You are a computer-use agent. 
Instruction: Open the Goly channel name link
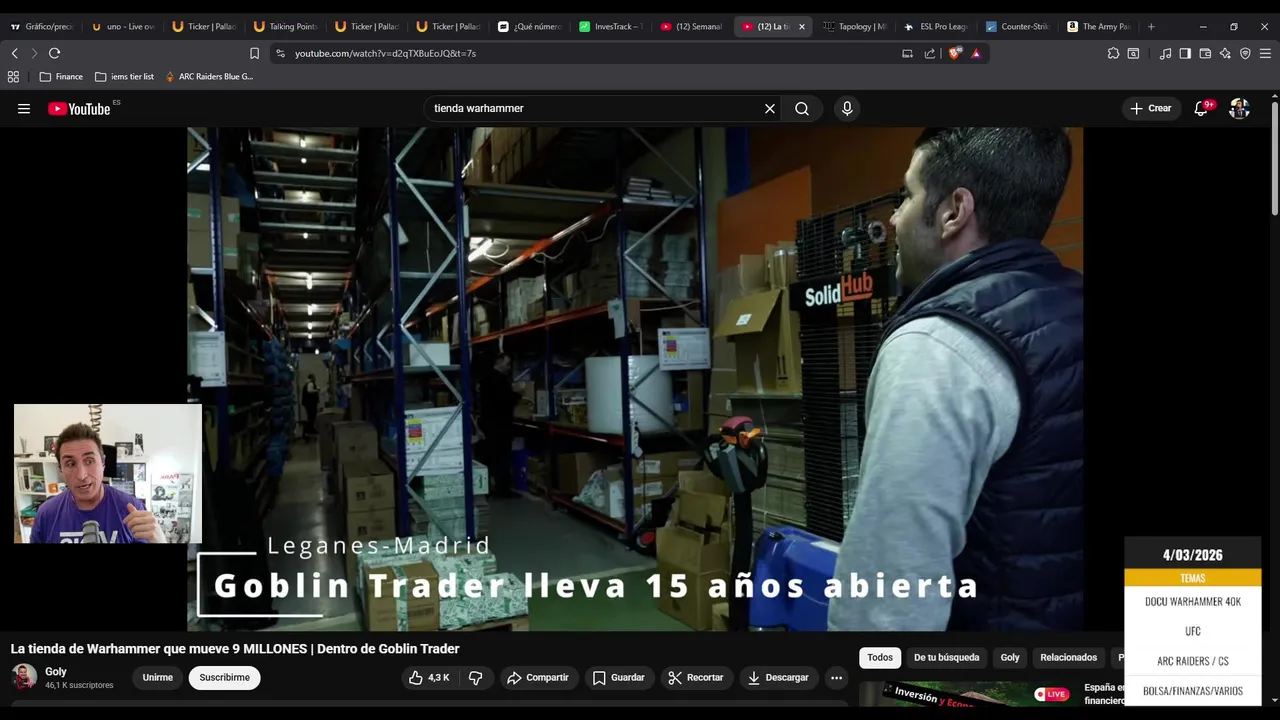(56, 672)
